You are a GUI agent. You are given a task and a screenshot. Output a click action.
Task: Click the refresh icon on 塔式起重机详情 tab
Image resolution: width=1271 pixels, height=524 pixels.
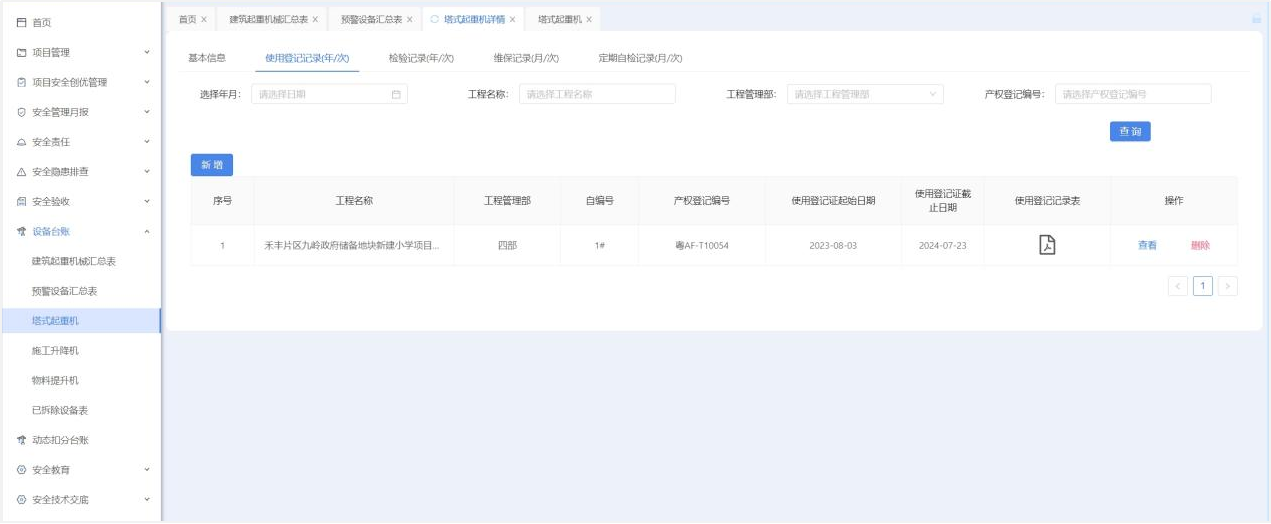click(434, 19)
